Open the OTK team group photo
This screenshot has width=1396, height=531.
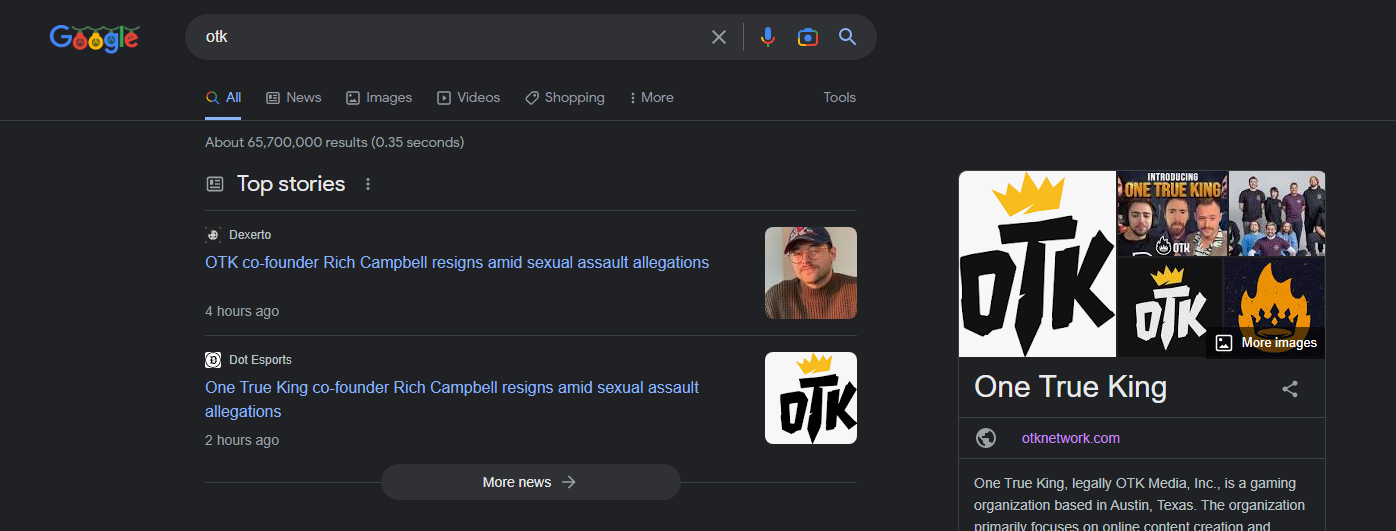tap(1277, 214)
